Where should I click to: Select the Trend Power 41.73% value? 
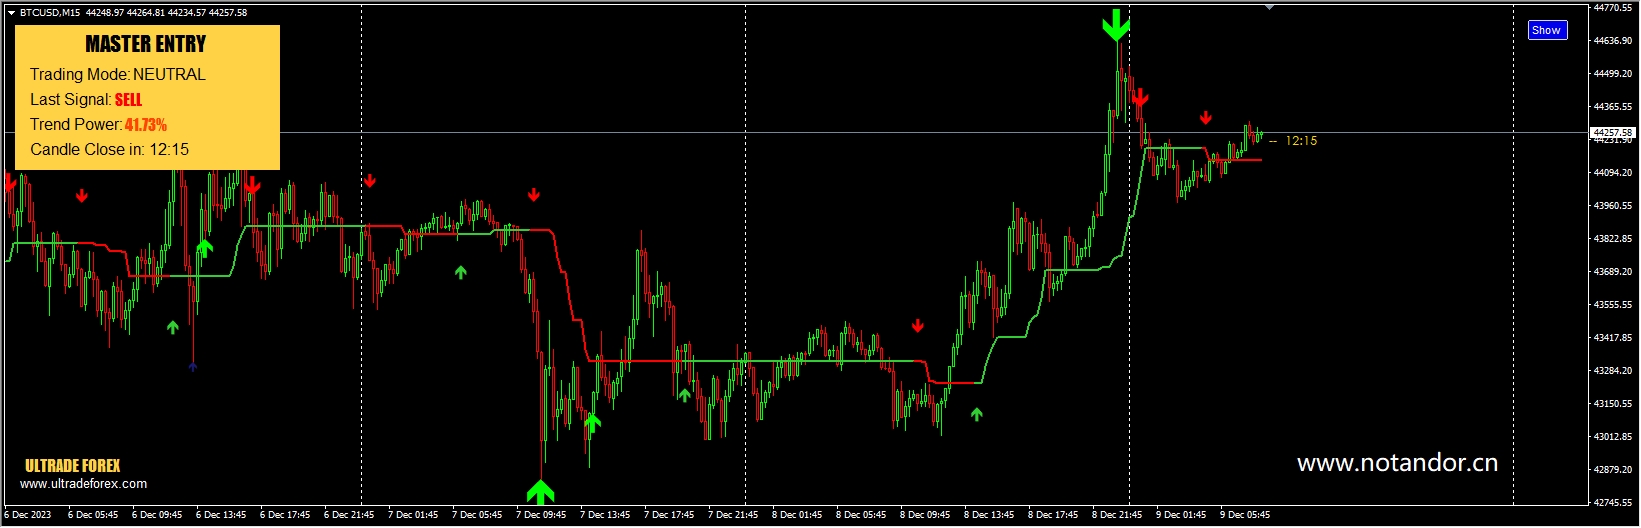tap(146, 124)
